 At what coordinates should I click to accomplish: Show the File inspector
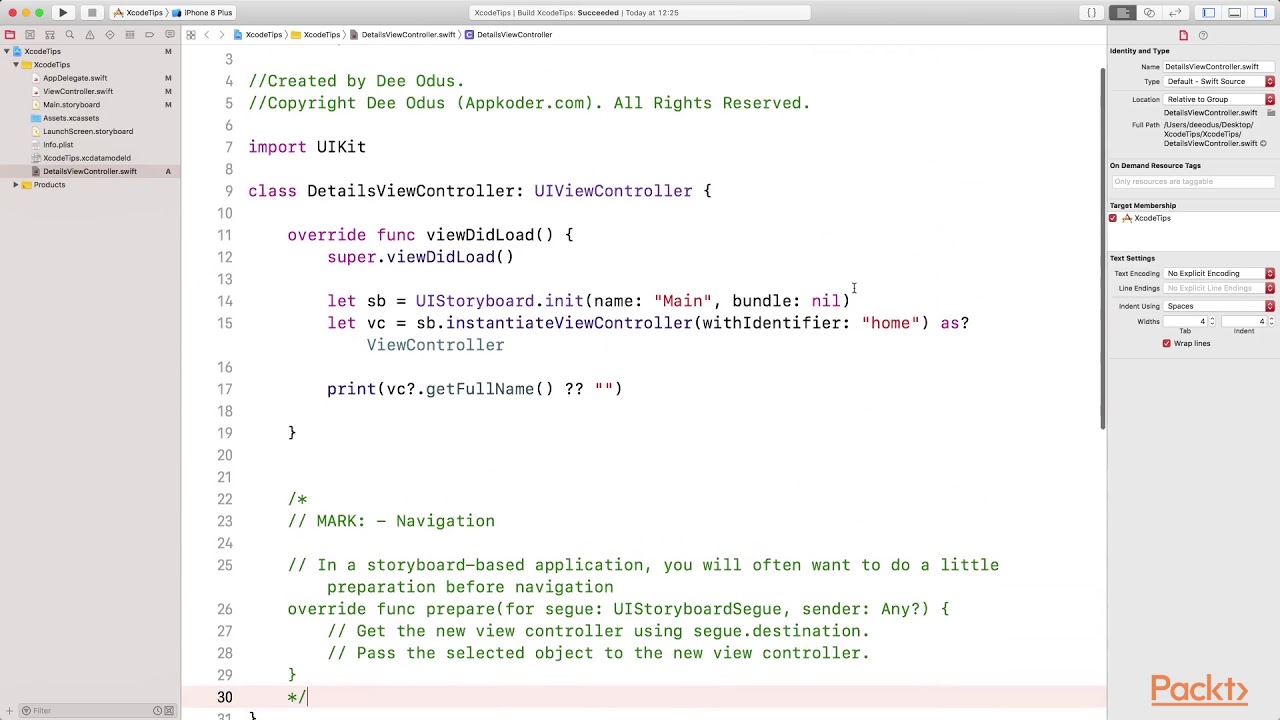(x=1184, y=35)
